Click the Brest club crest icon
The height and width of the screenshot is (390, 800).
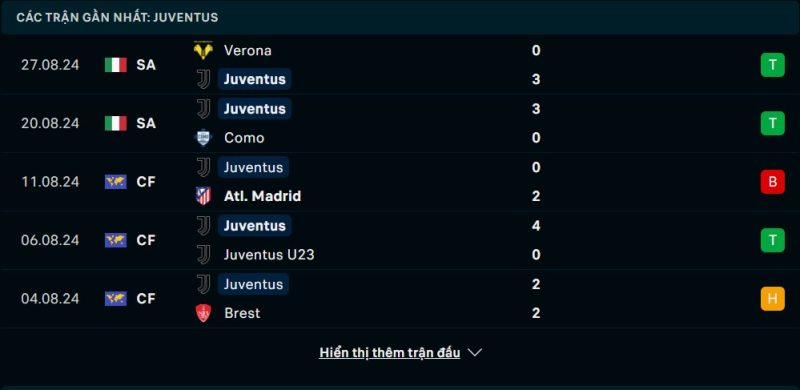click(x=204, y=313)
